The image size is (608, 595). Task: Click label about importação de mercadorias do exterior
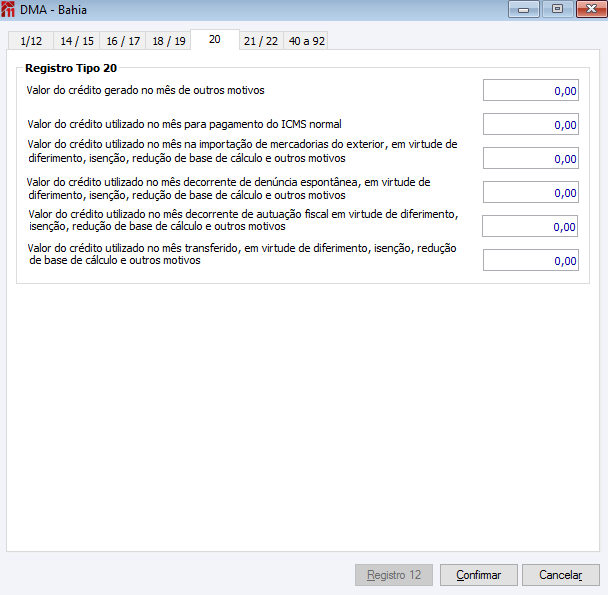coord(242,151)
